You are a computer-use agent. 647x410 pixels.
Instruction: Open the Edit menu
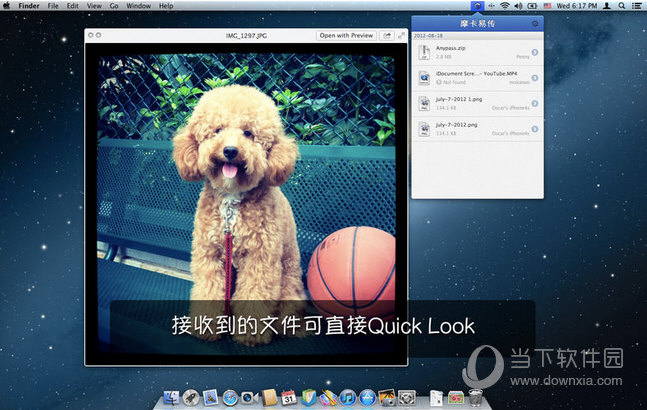(x=73, y=6)
